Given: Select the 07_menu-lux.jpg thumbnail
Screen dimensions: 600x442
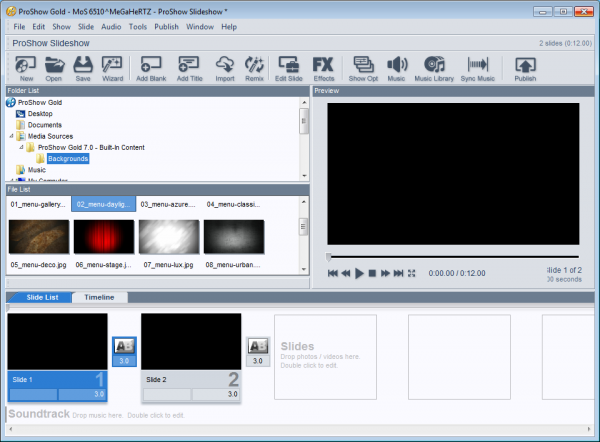Looking at the screenshot, I should (169, 237).
